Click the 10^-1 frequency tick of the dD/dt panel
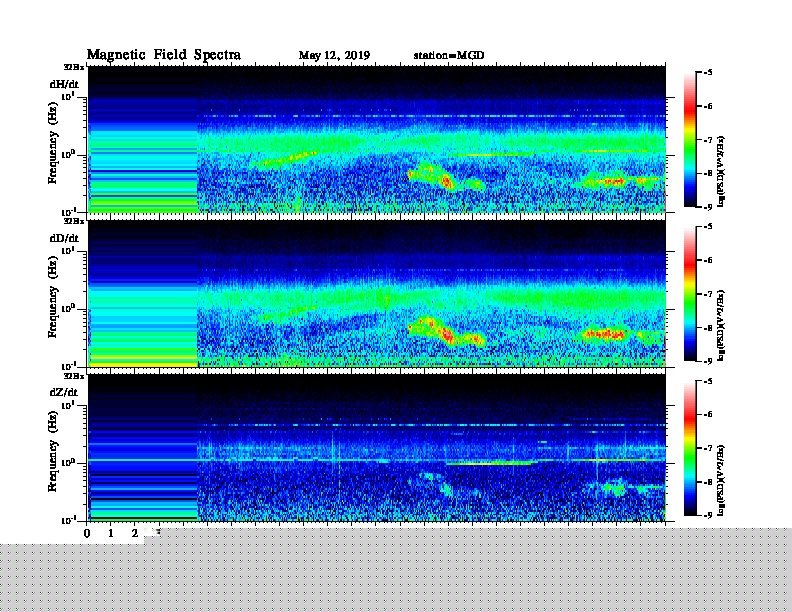This screenshot has width=792, height=612. (68, 366)
